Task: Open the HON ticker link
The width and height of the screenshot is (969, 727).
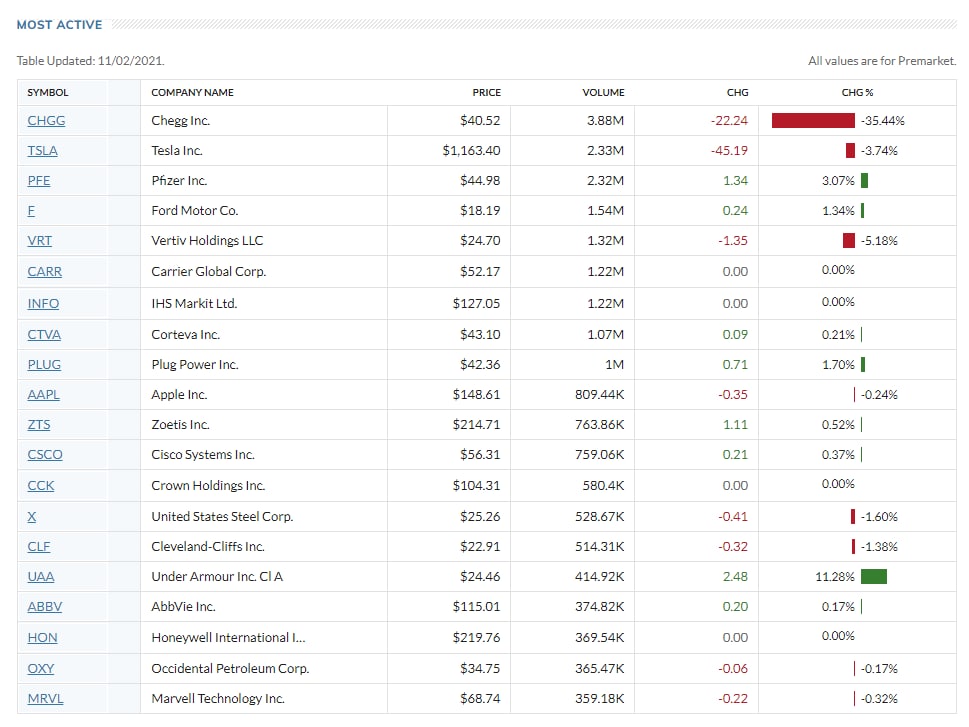Action: point(43,637)
